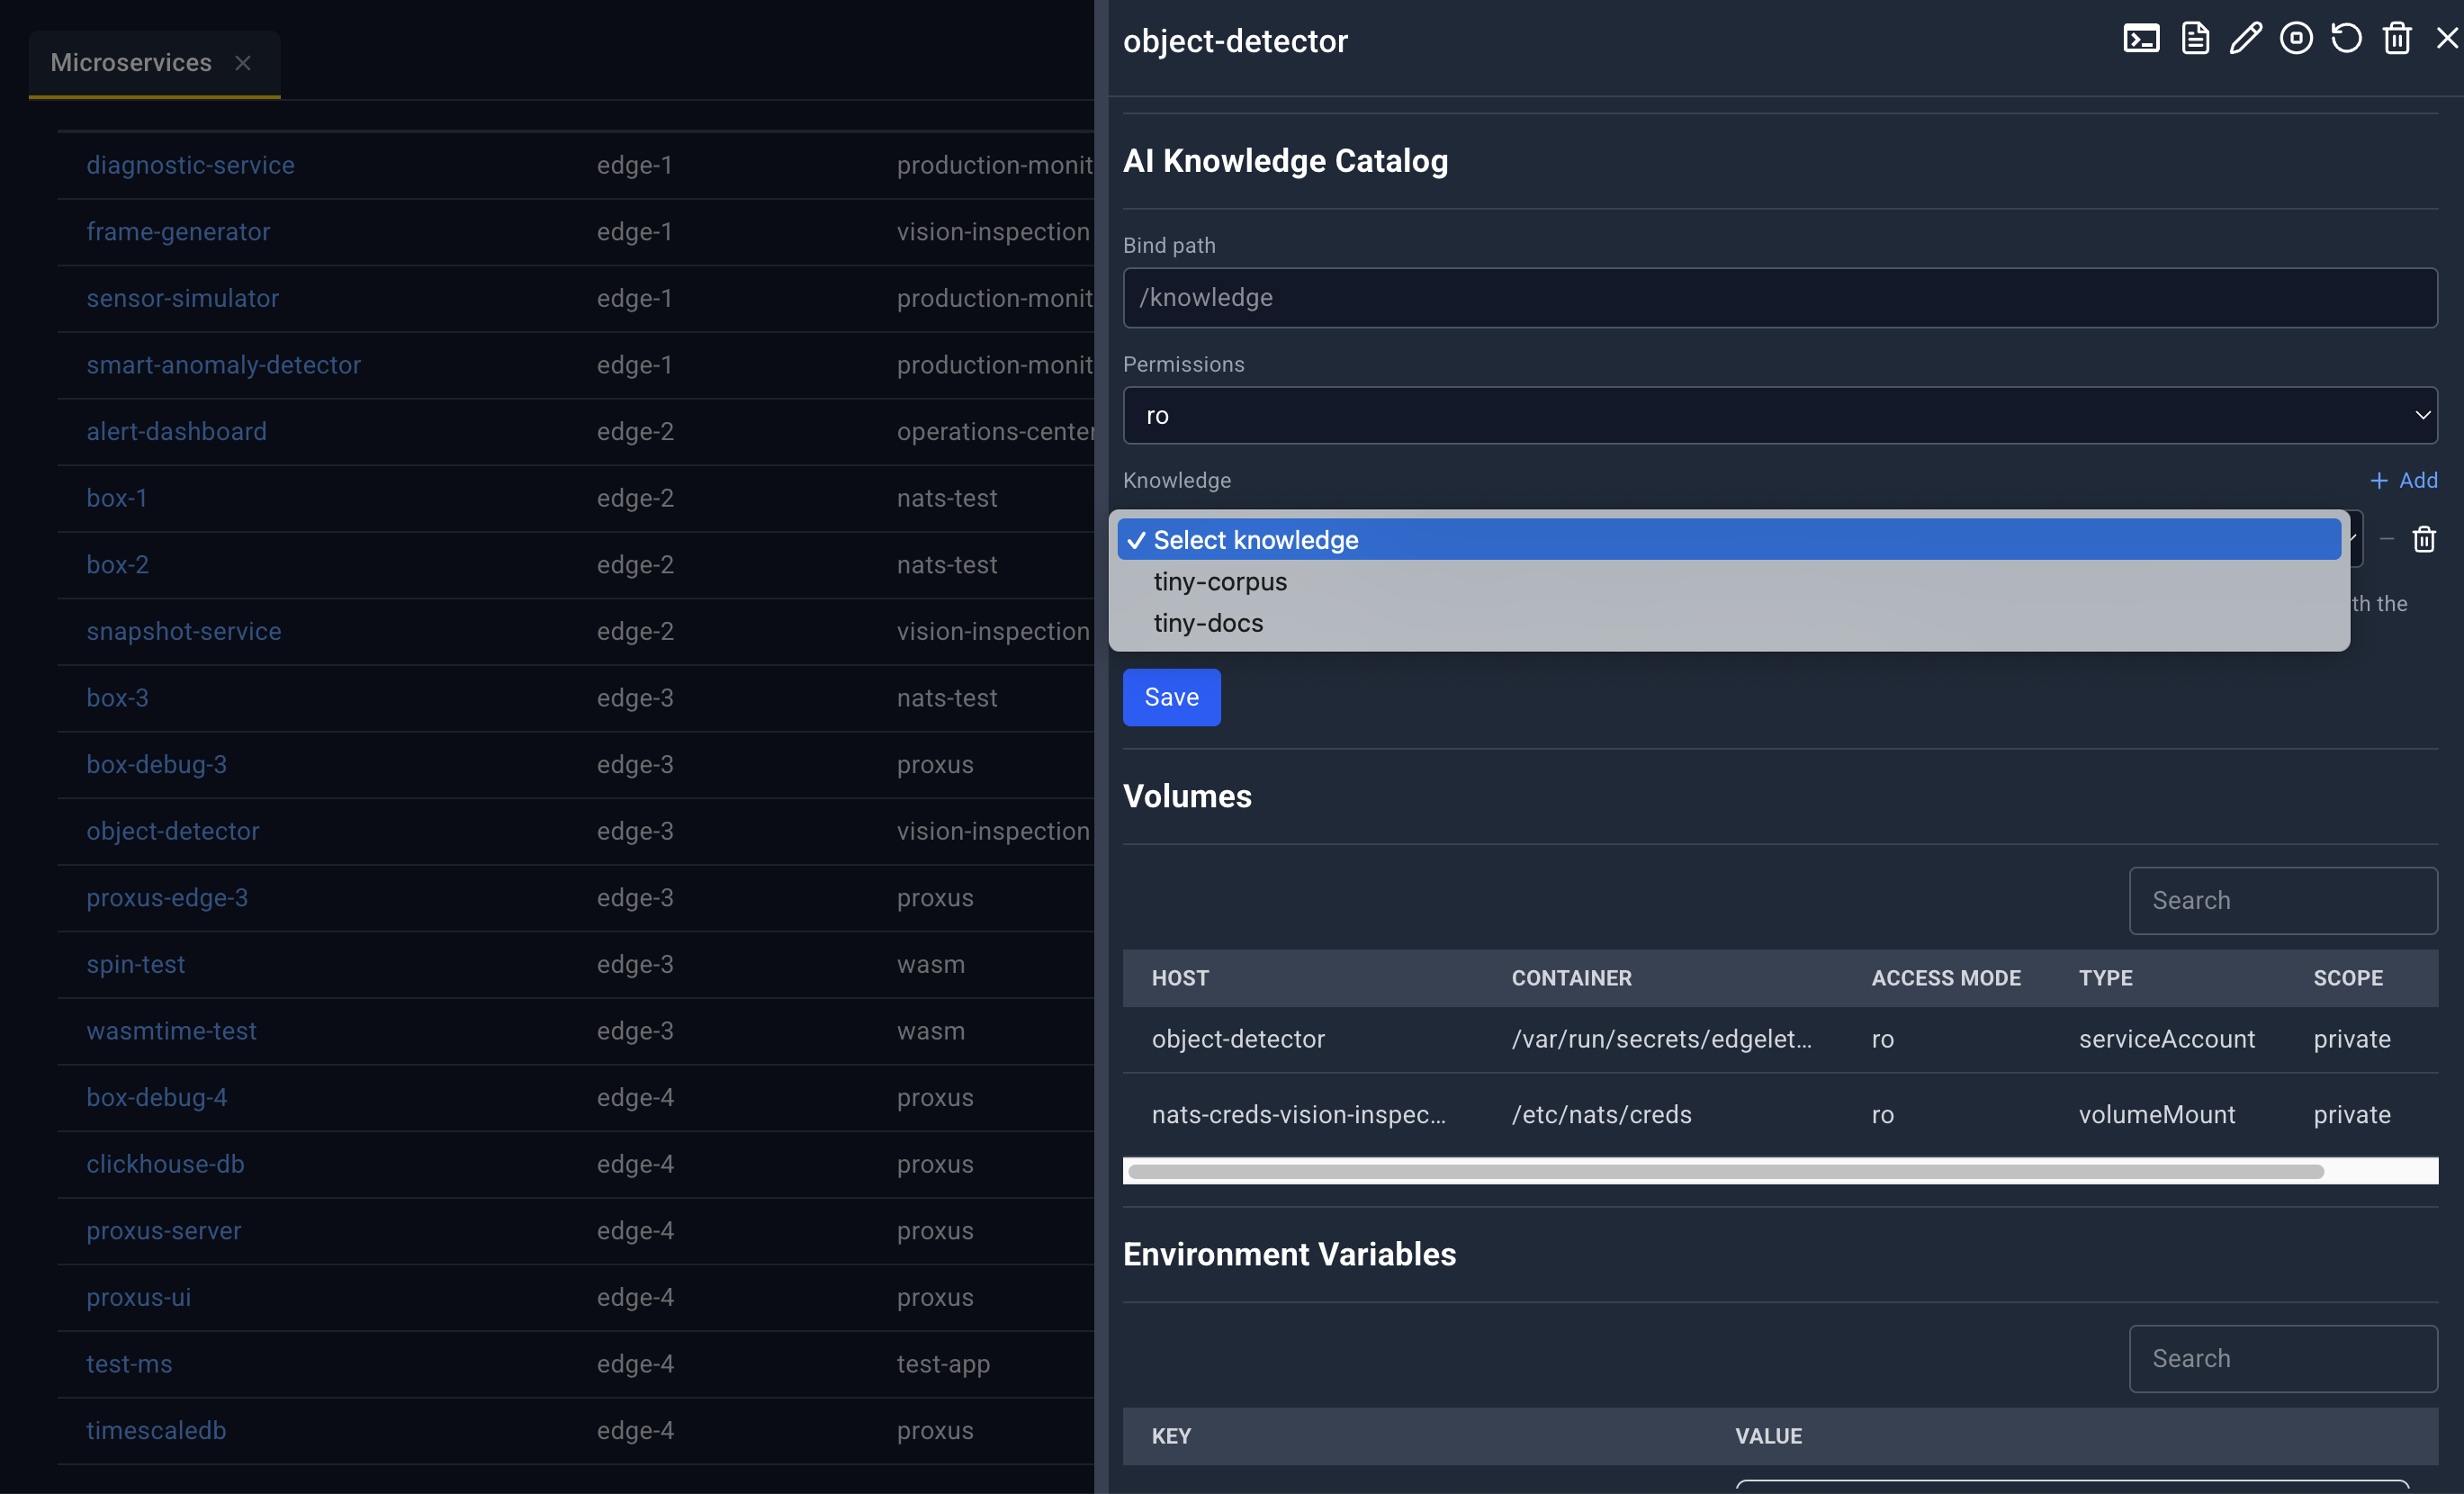Image resolution: width=2464 pixels, height=1494 pixels.
Task: Open the logs document icon
Action: click(x=2195, y=39)
